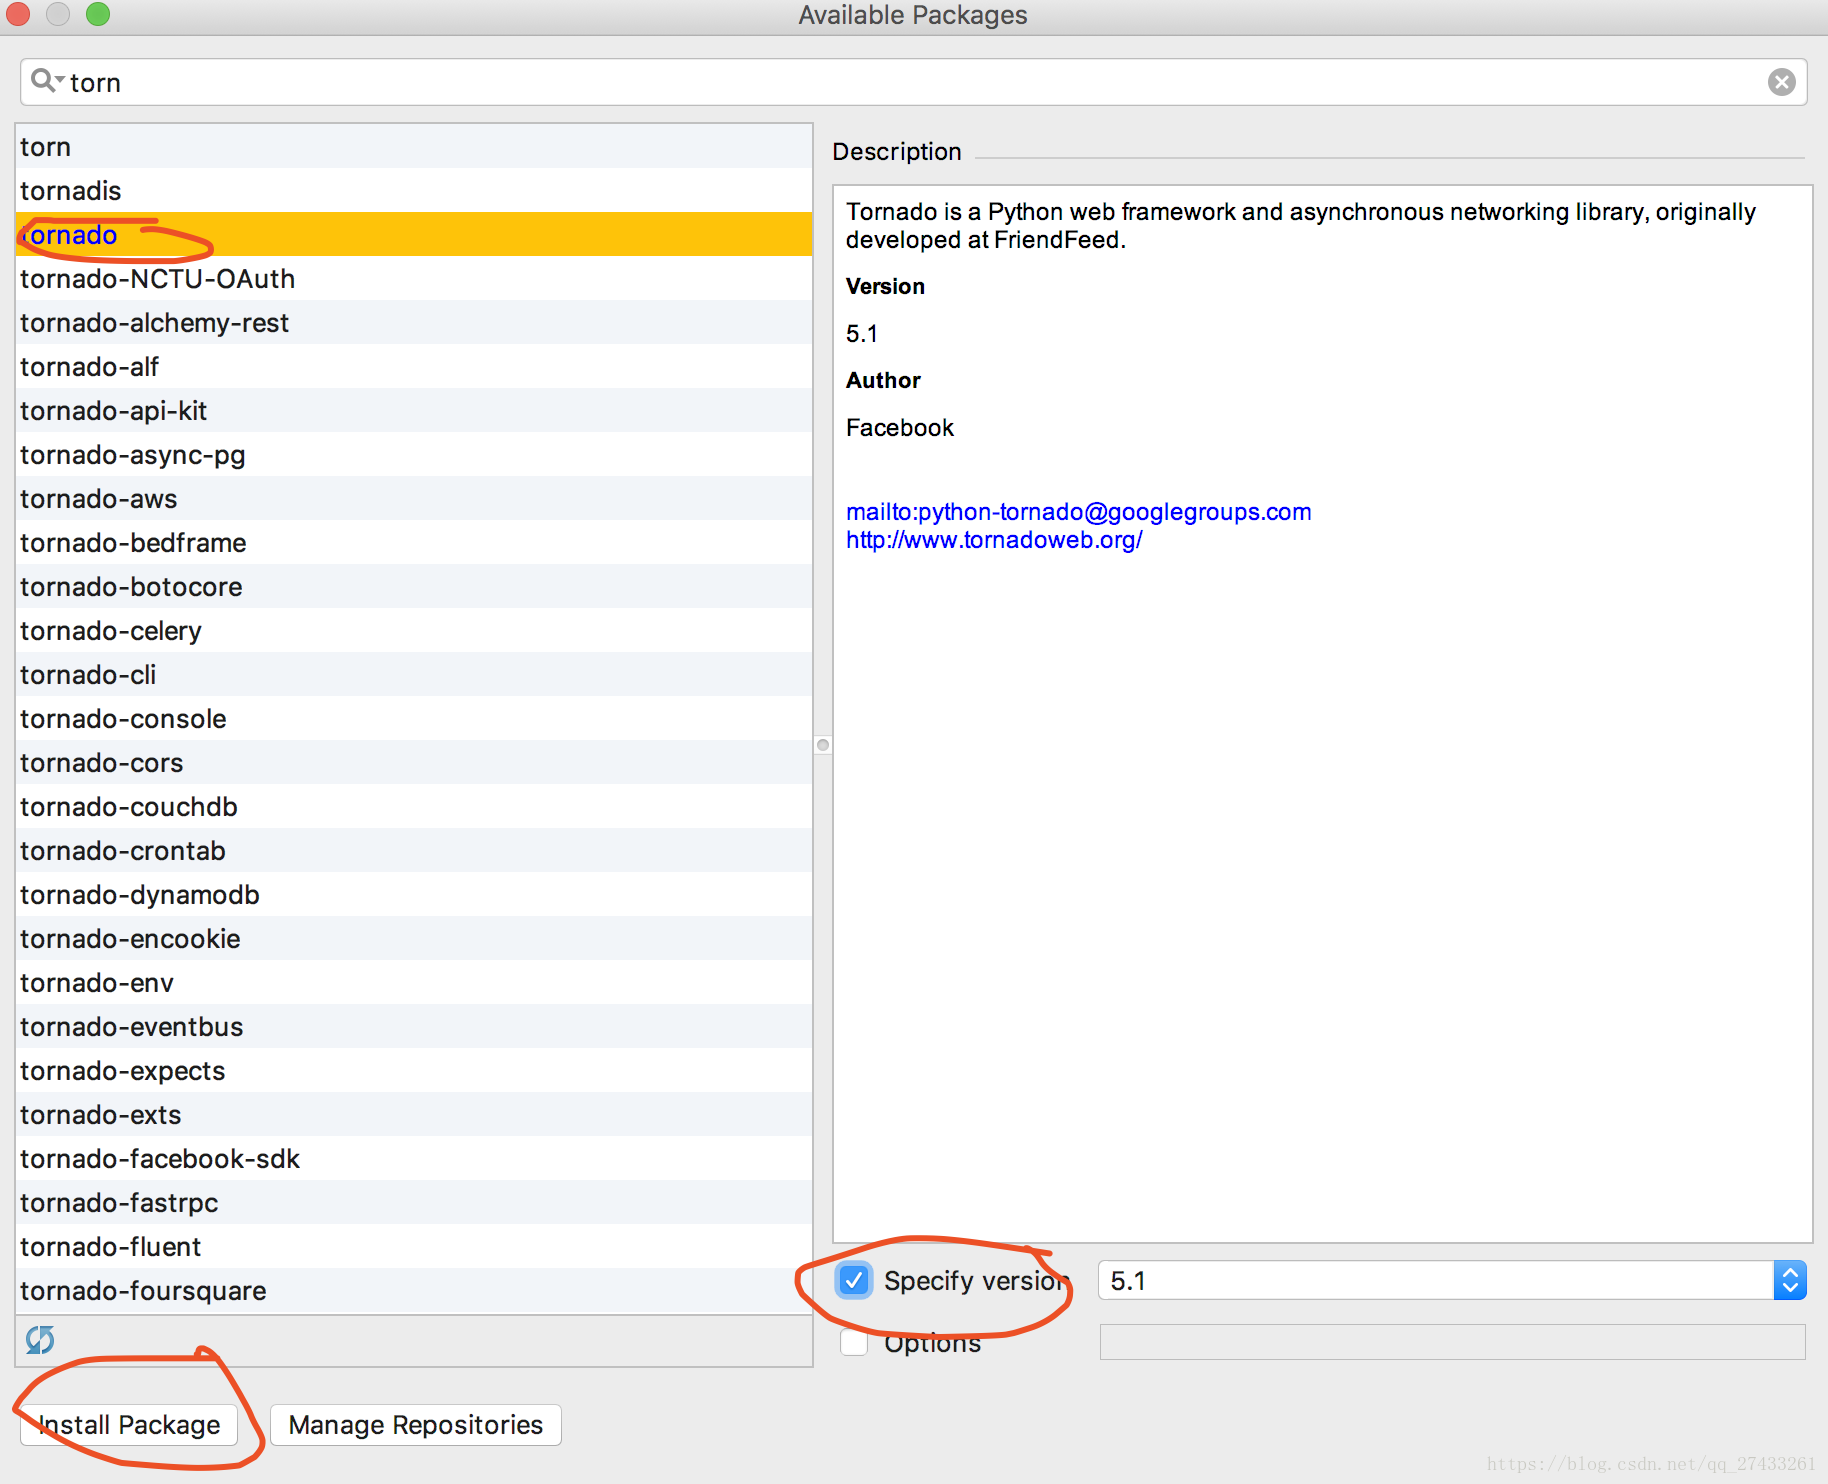Open the python-tornado mailto link
The height and width of the screenshot is (1484, 1828).
[x=1078, y=512]
